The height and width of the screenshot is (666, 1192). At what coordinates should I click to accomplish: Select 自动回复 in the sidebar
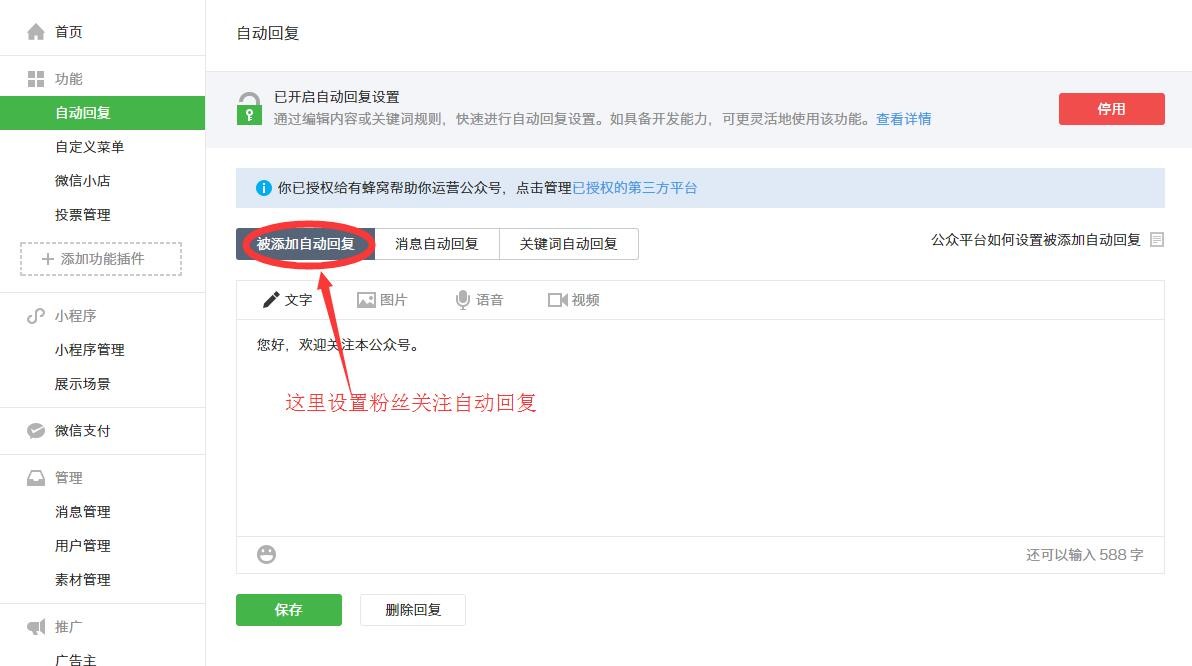103,113
